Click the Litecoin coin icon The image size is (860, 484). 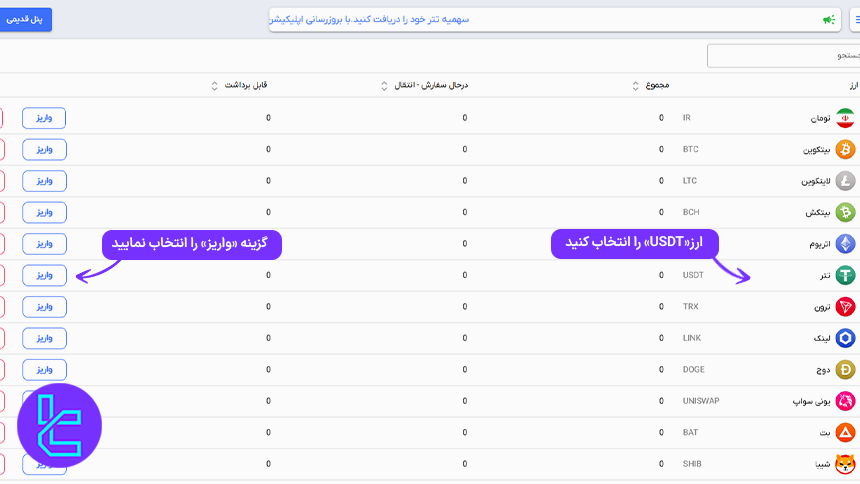(845, 181)
